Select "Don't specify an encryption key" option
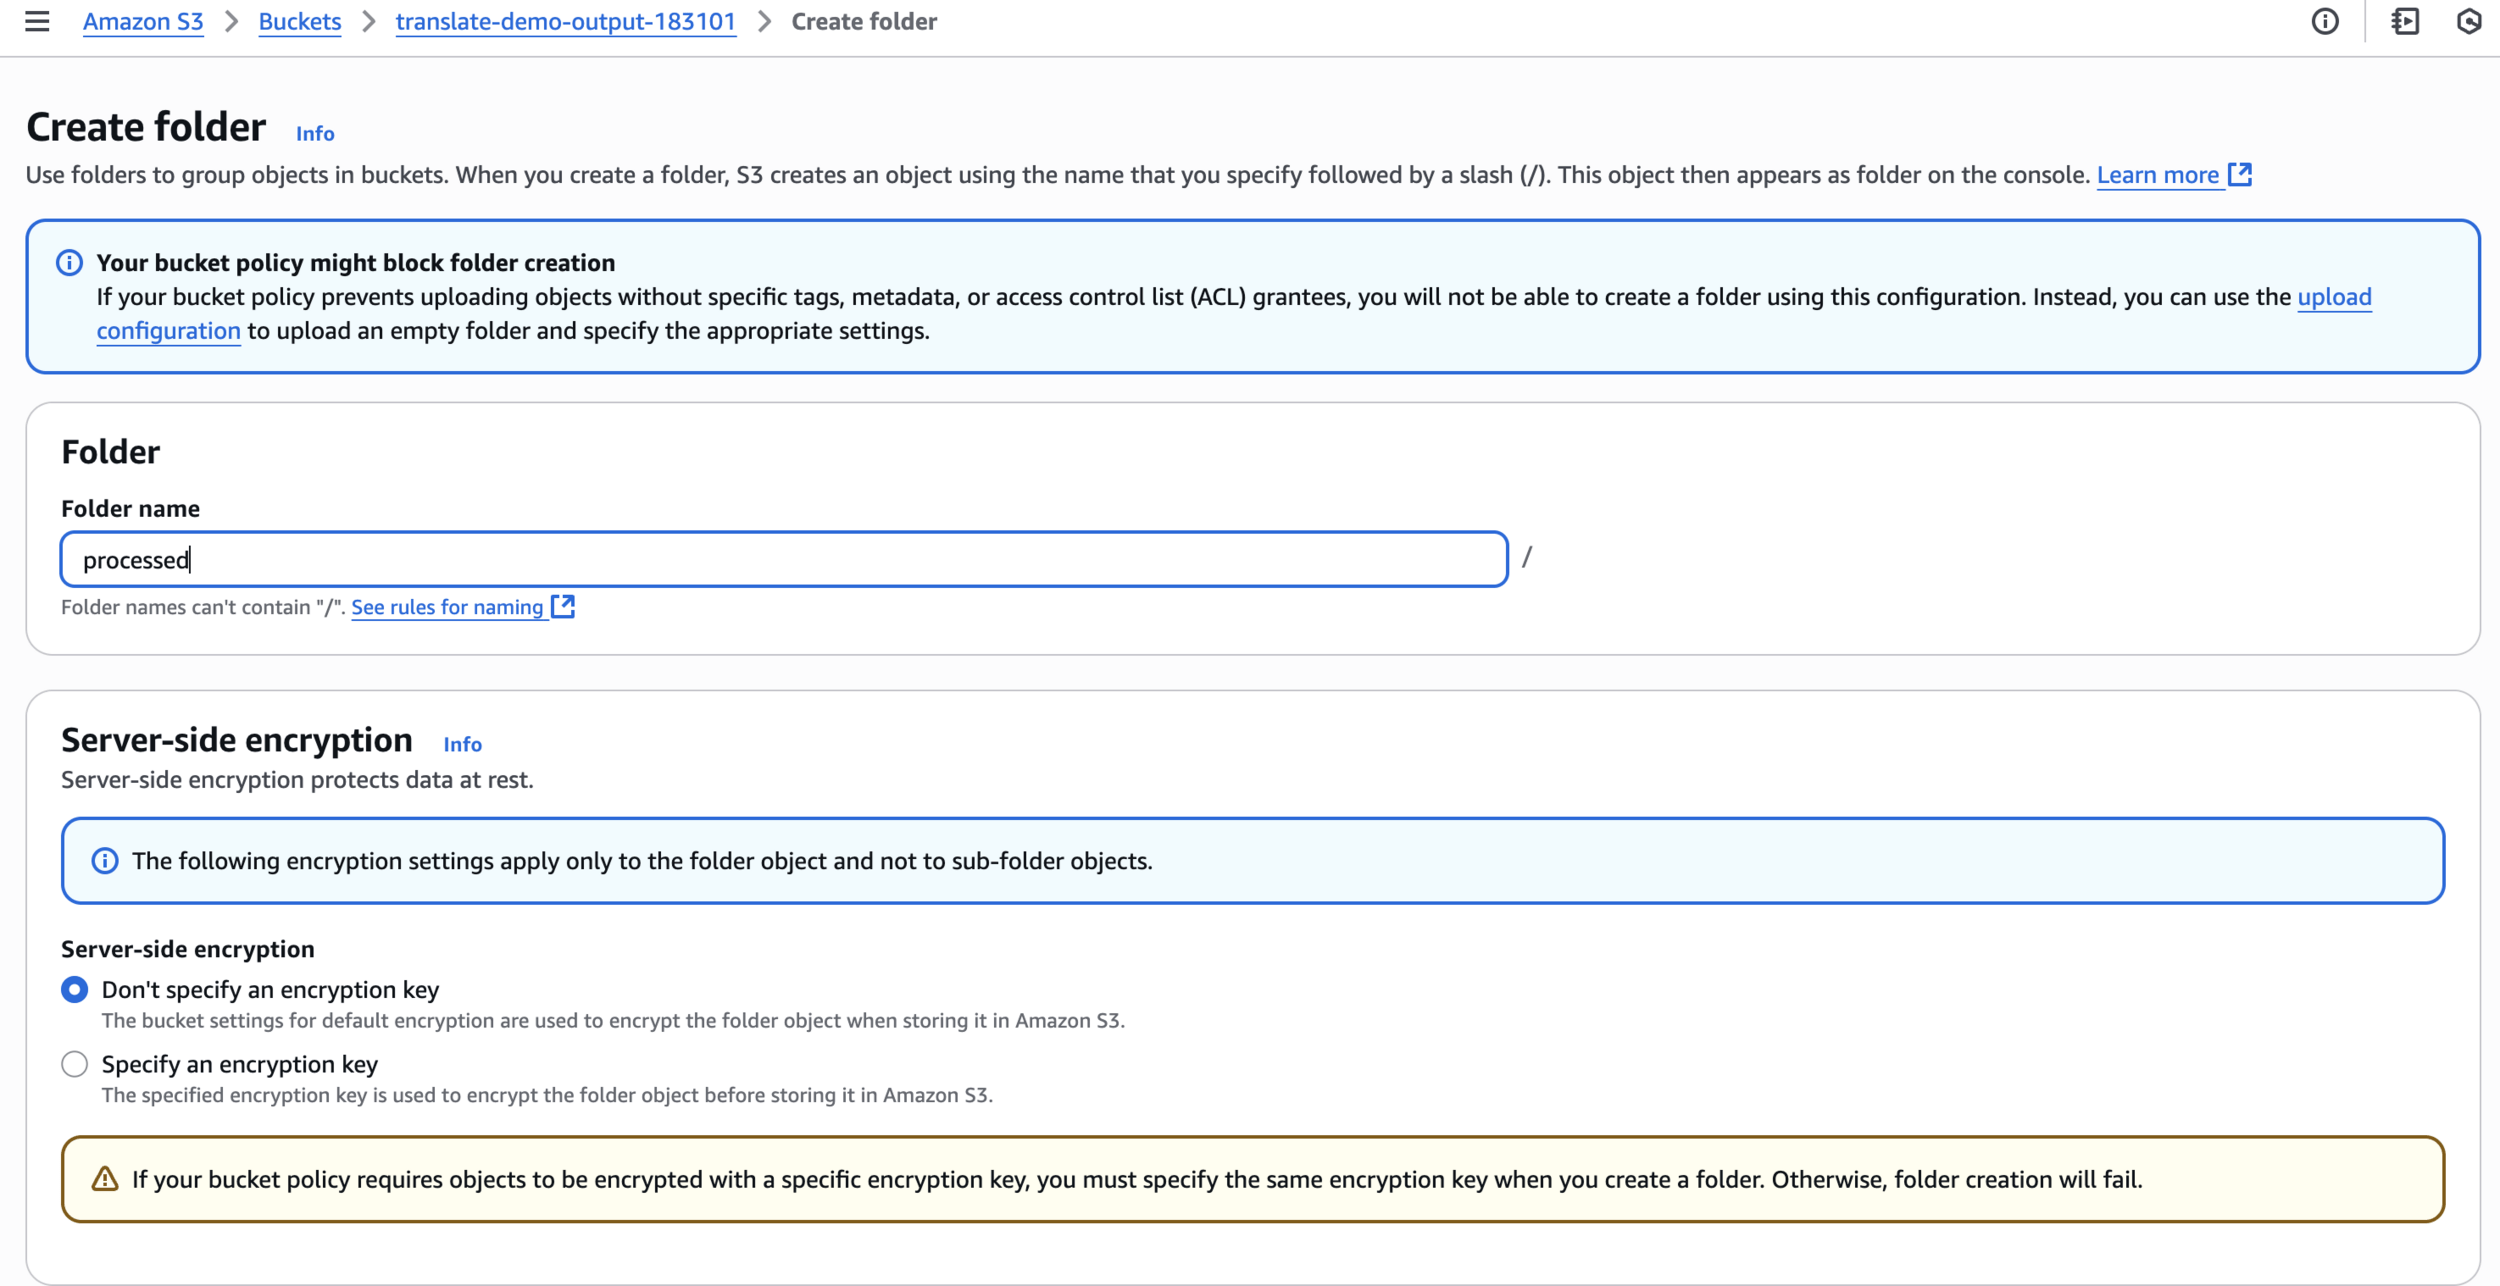Image resolution: width=2500 pixels, height=1286 pixels. 75,990
